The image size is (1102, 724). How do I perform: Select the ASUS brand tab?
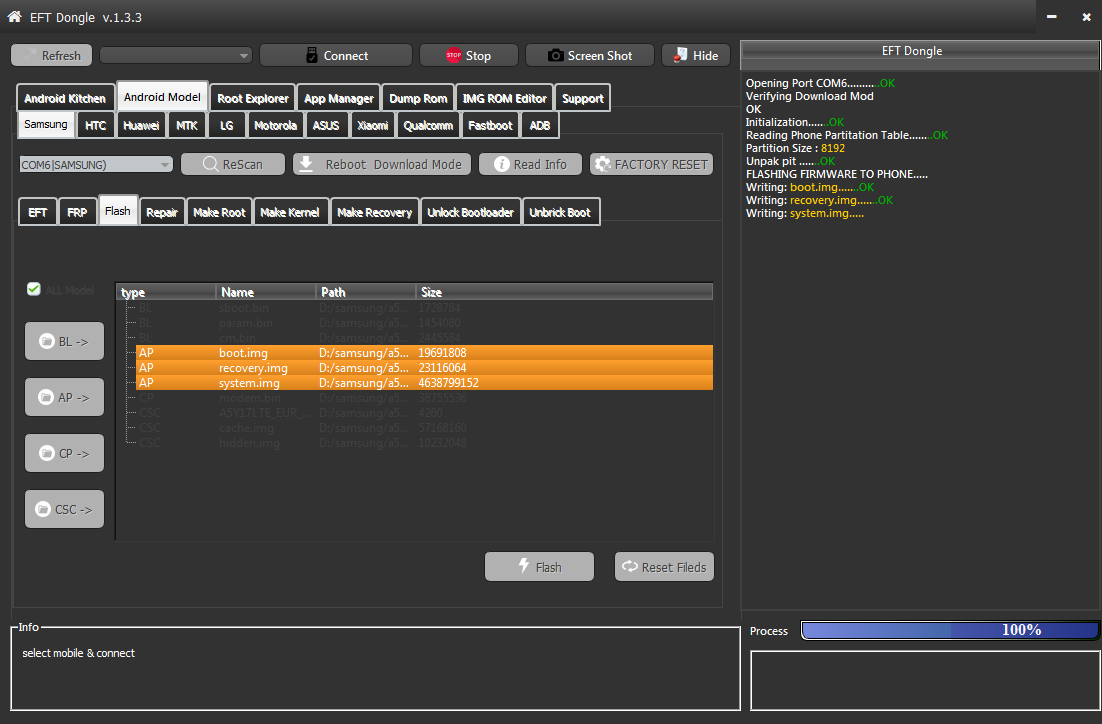coord(326,126)
